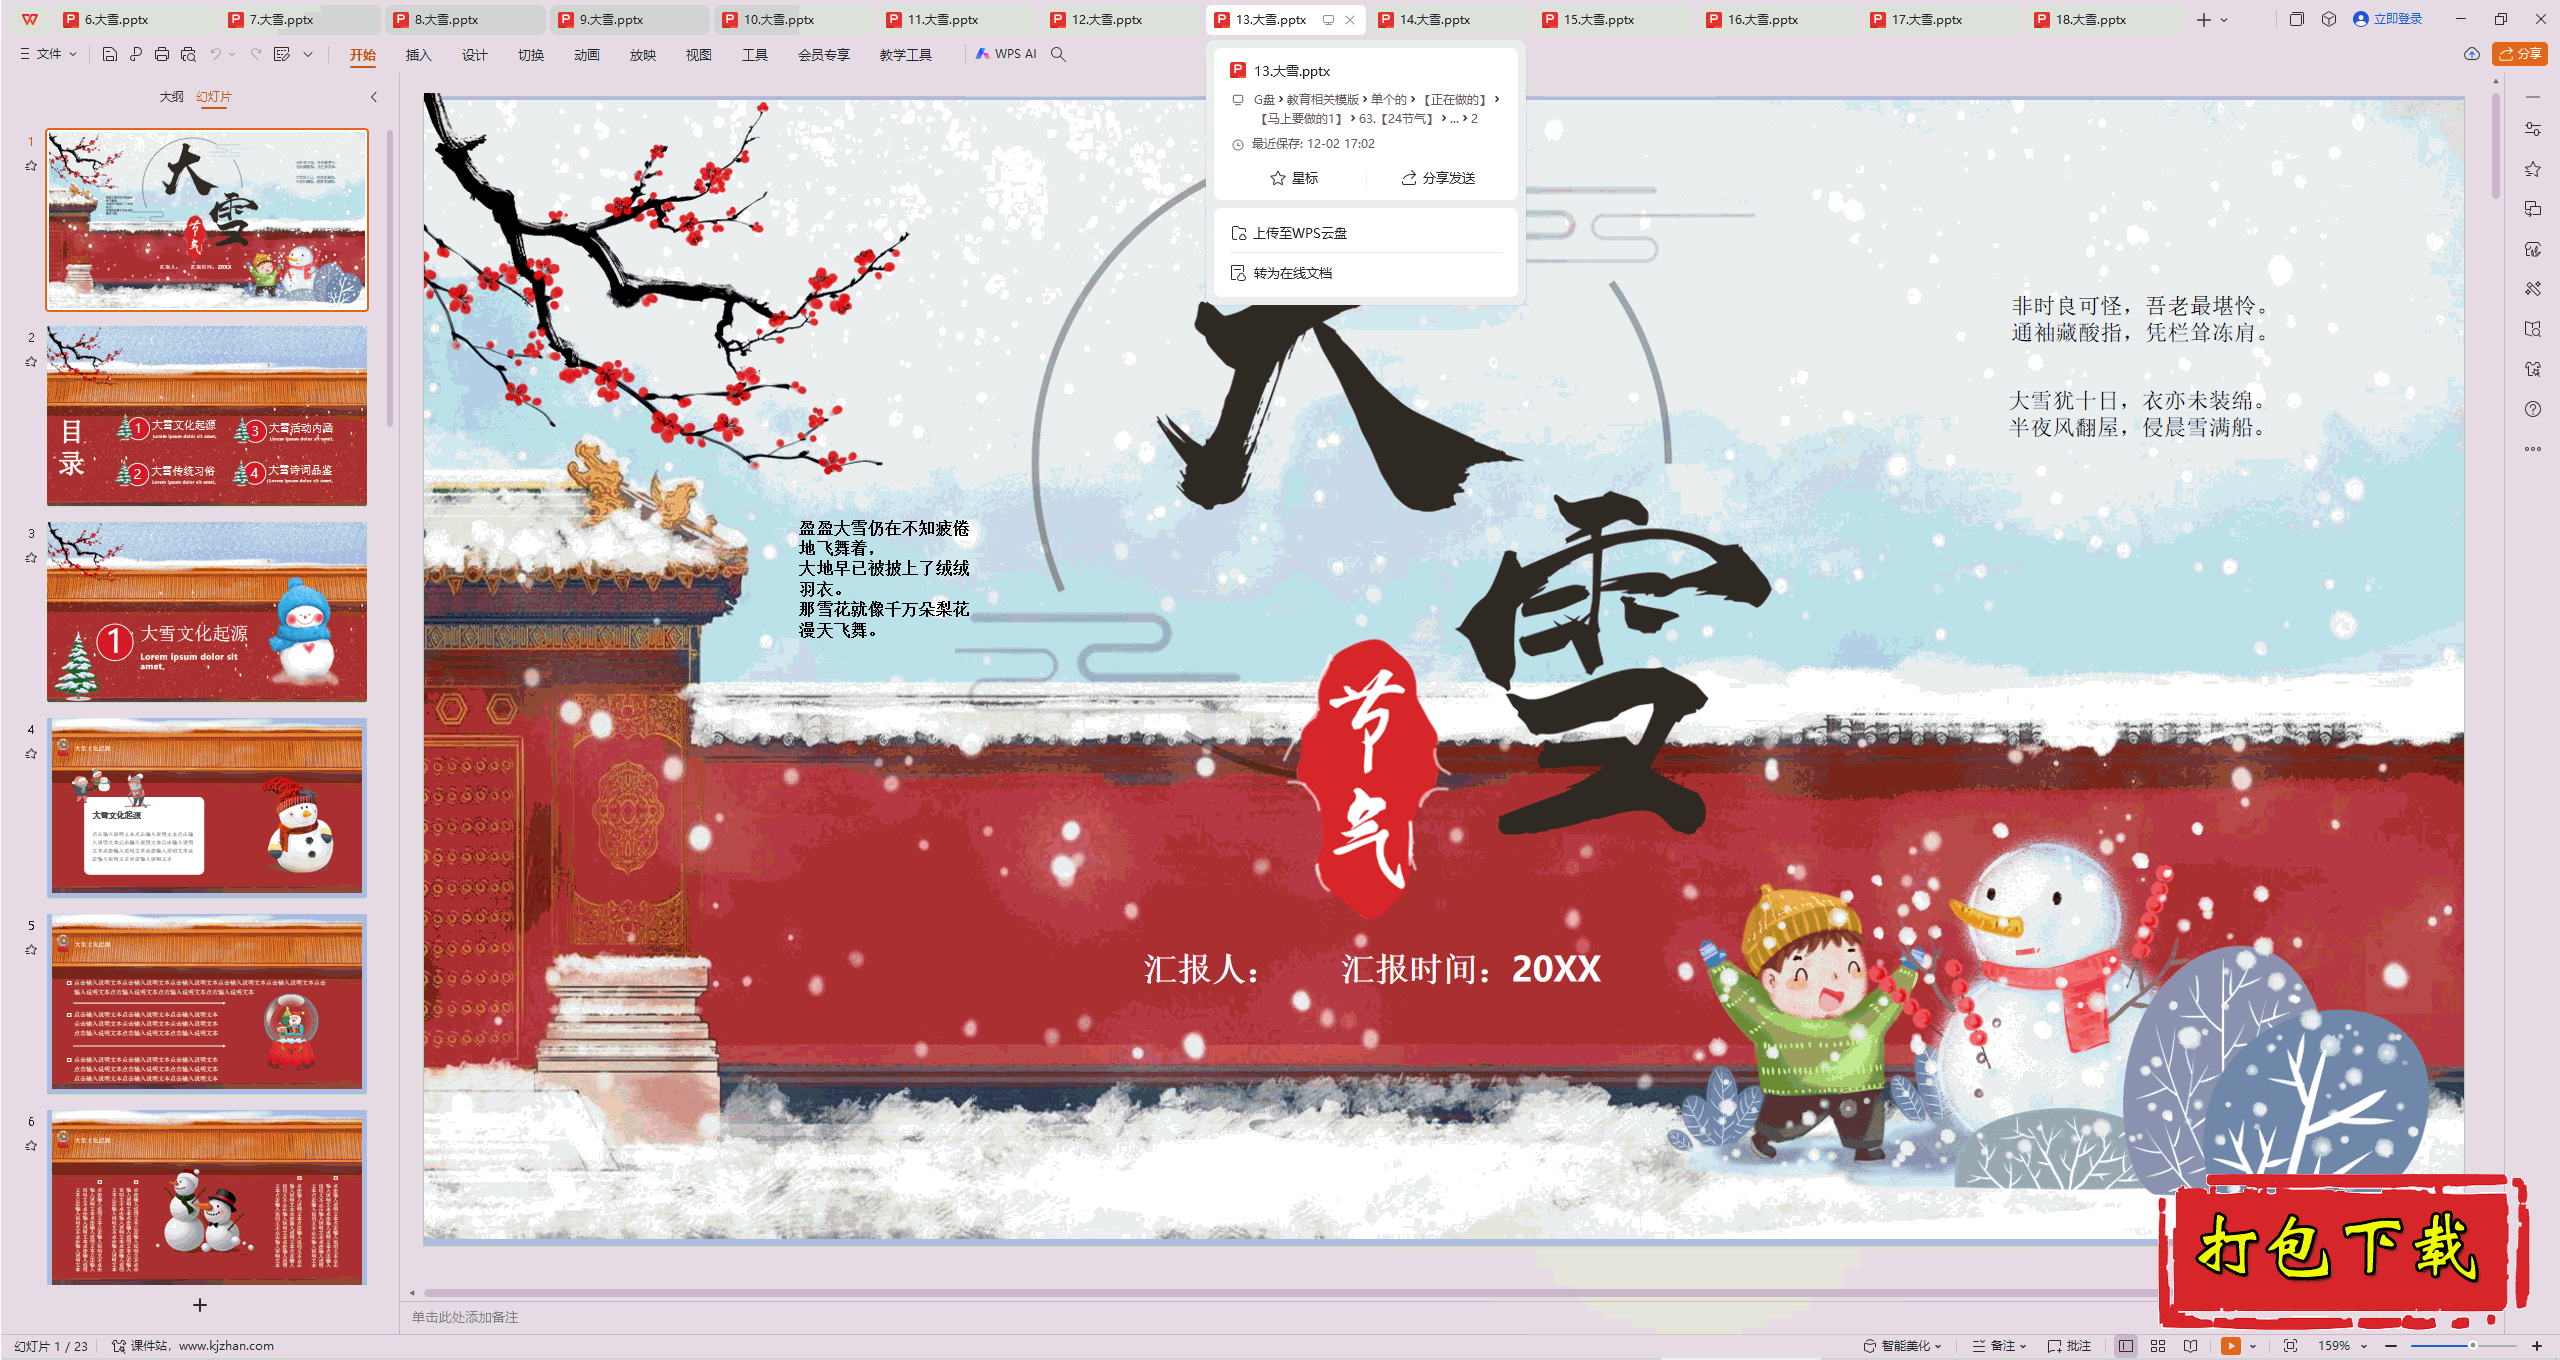Launch WPS AI
The image size is (2560, 1360).
(x=1006, y=54)
